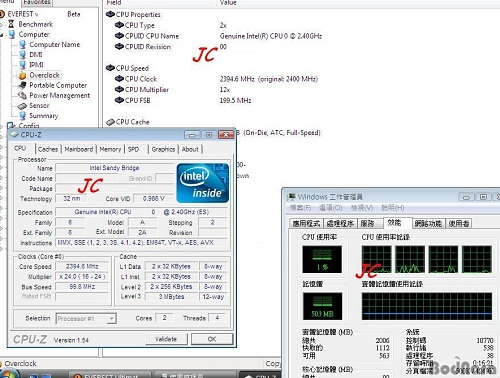Click the 503 MB memory meter
Screen dimensions: 500x378
tap(322, 306)
